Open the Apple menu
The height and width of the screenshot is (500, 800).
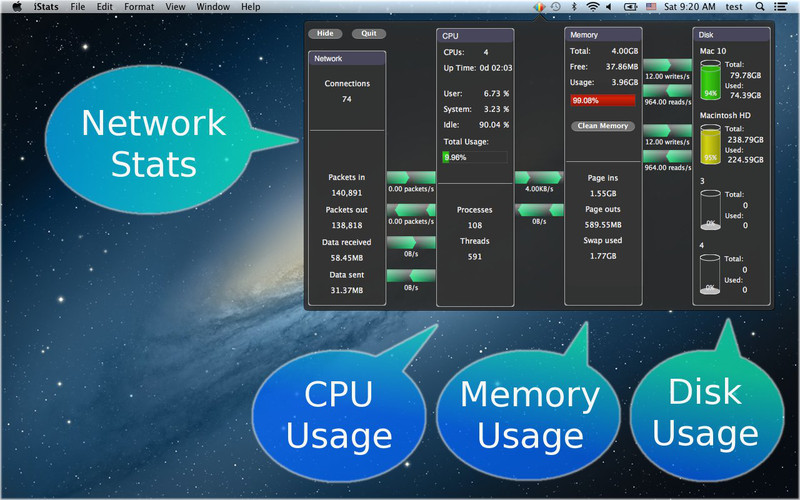pos(16,7)
